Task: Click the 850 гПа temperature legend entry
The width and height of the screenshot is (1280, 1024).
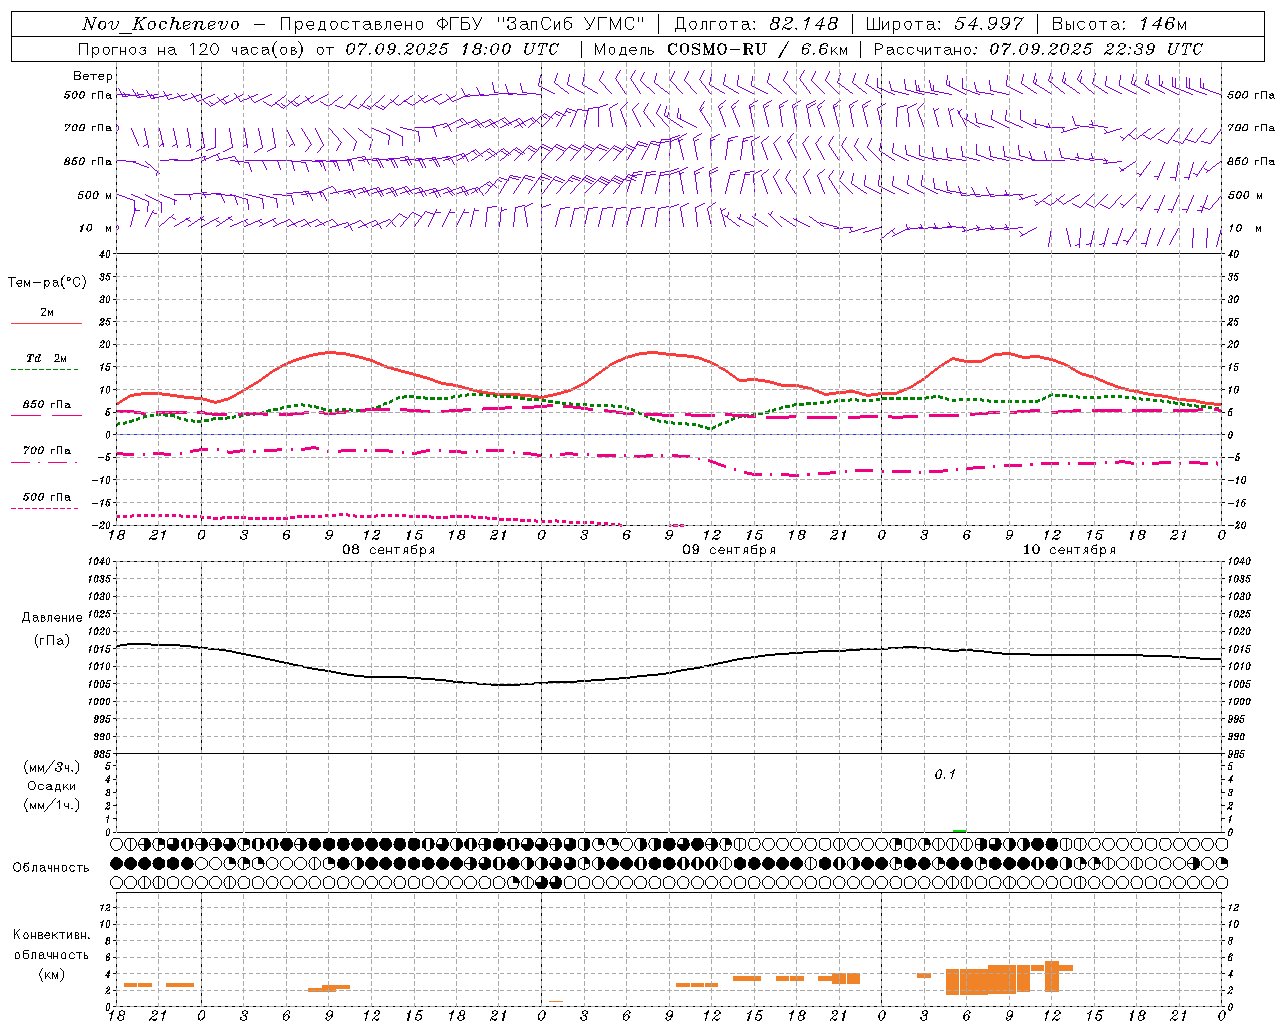Action: coord(47,405)
